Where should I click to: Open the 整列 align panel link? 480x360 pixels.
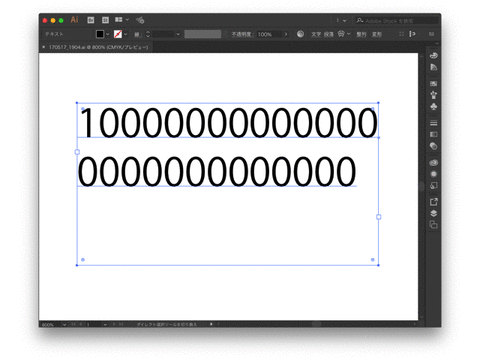click(361, 34)
